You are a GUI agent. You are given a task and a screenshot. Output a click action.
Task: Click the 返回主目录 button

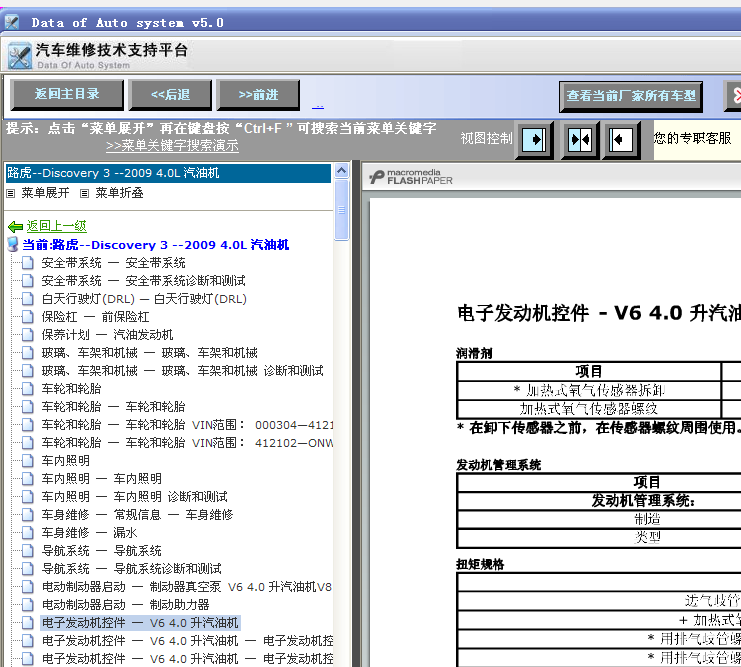point(67,95)
